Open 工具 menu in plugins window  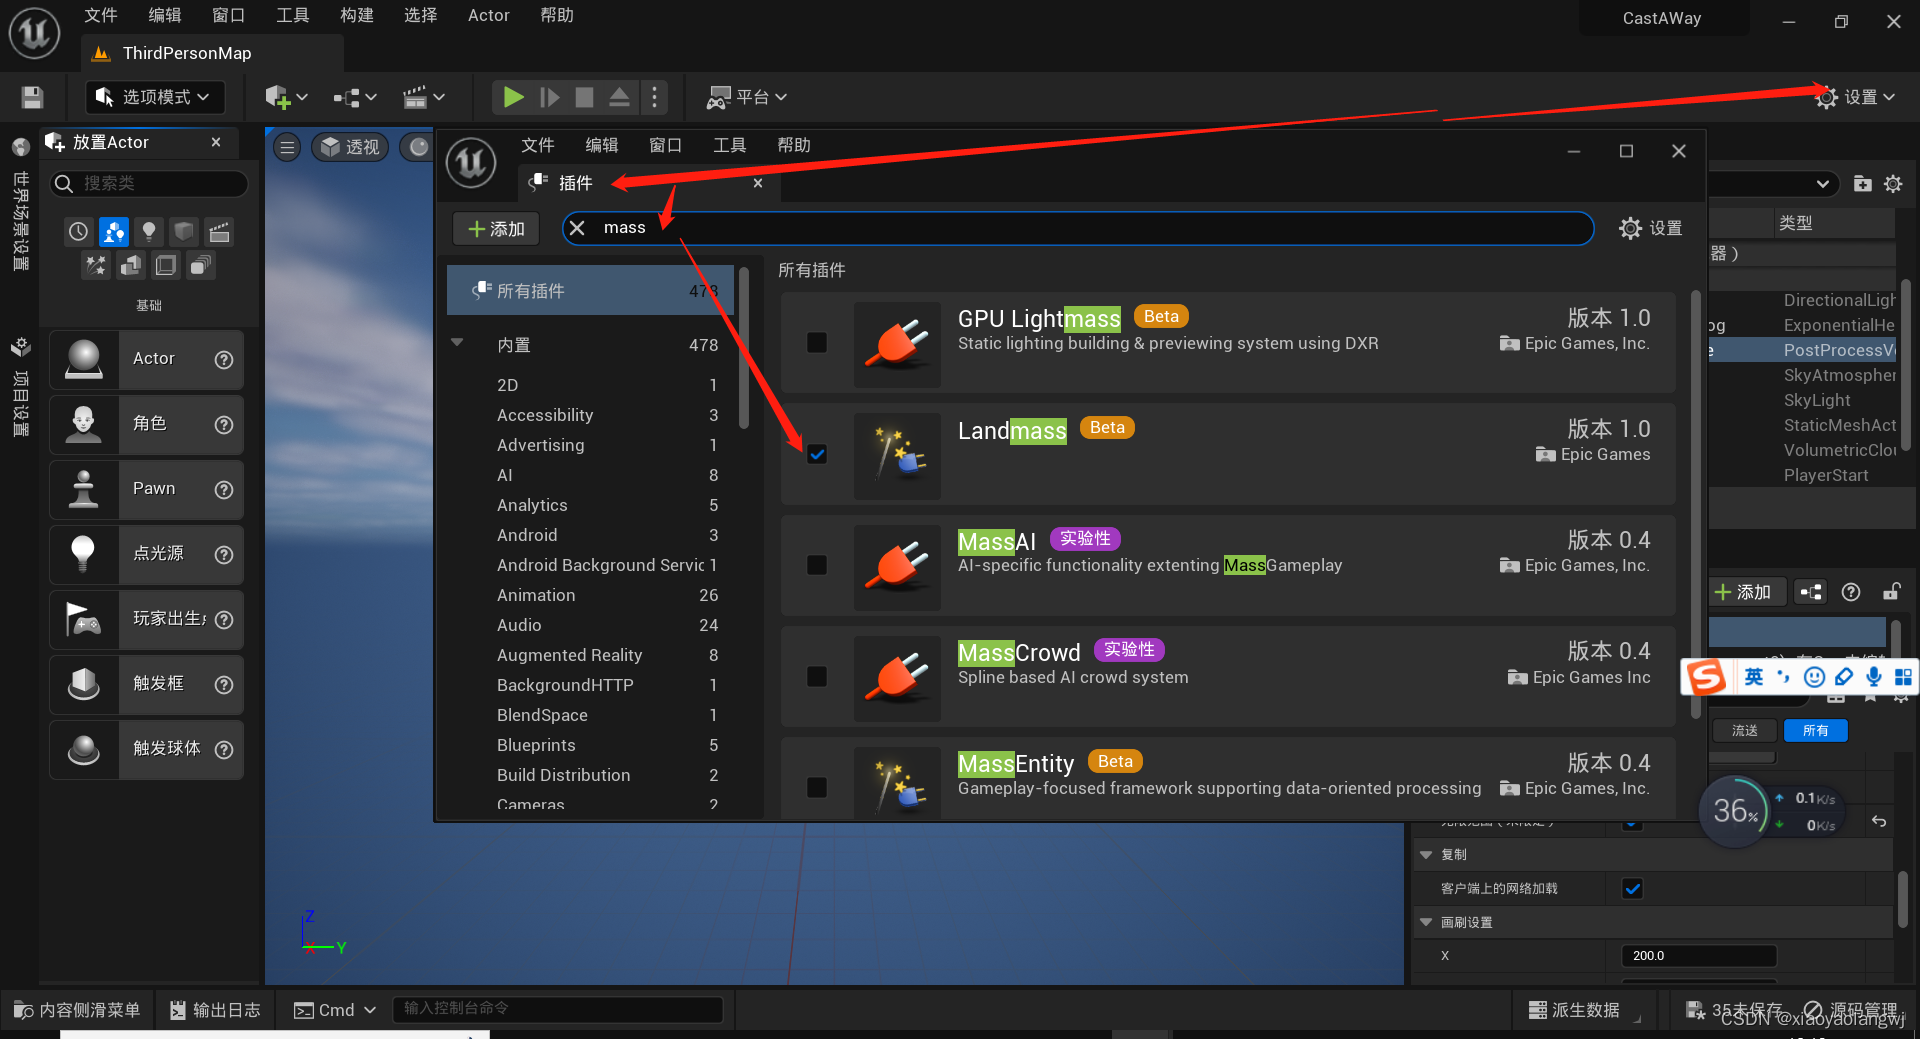729,145
